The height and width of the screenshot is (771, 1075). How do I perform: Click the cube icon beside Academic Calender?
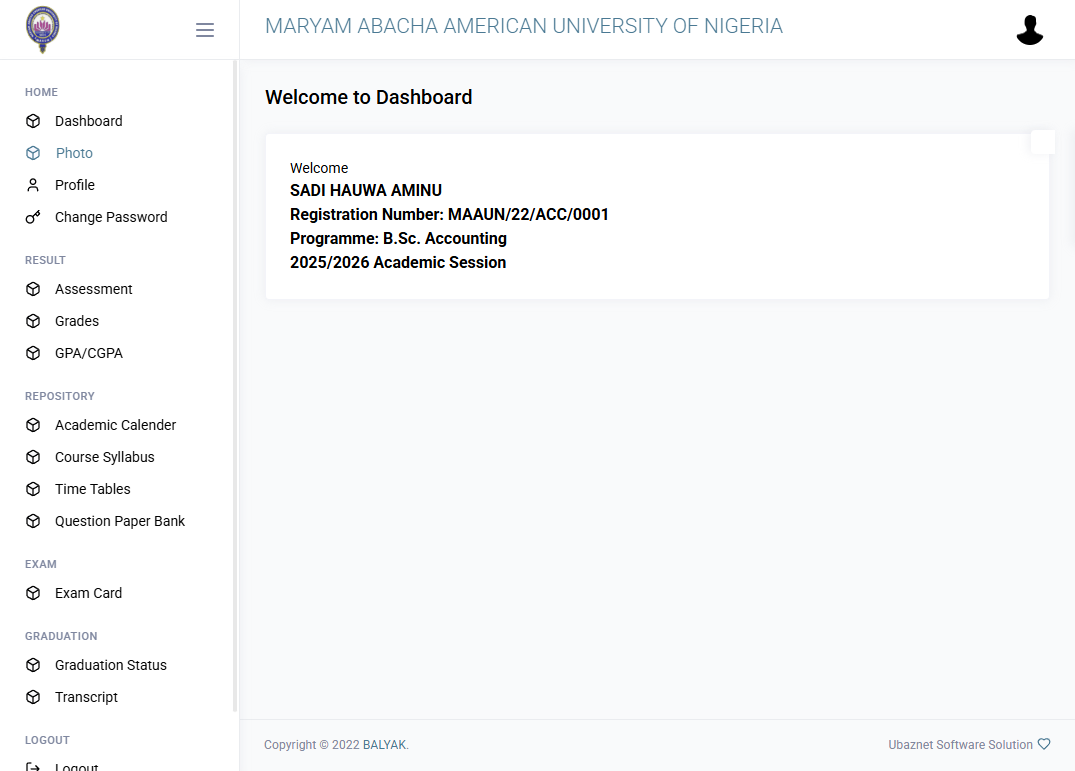click(x=33, y=426)
